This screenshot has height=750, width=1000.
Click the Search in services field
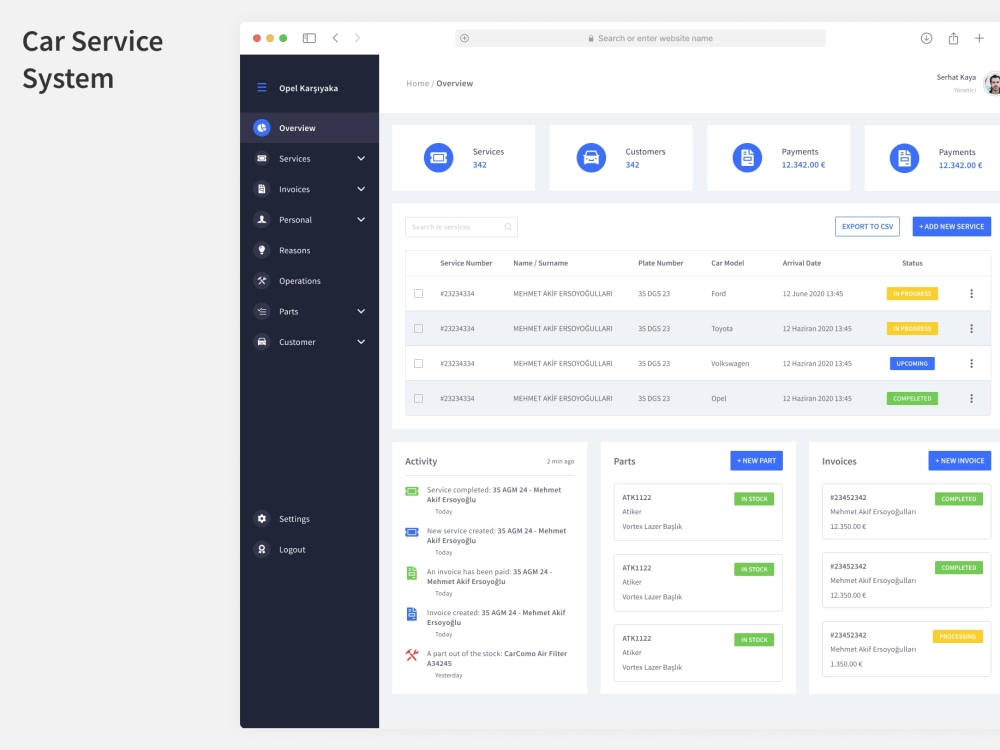click(x=461, y=227)
